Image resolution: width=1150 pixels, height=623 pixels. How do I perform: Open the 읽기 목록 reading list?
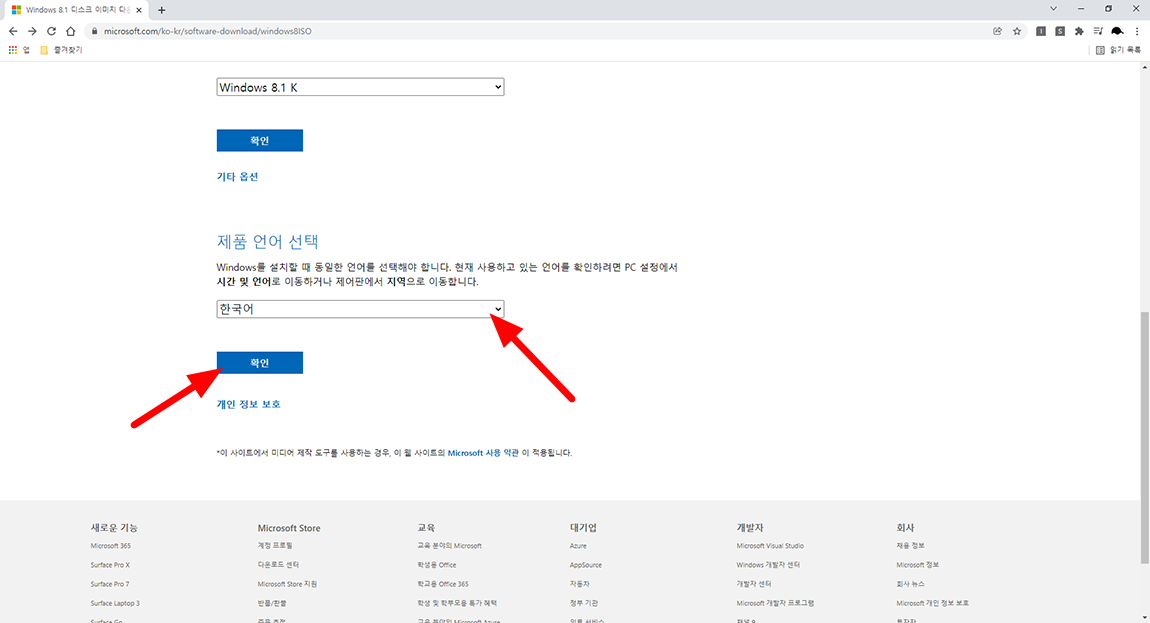[x=1118, y=50]
